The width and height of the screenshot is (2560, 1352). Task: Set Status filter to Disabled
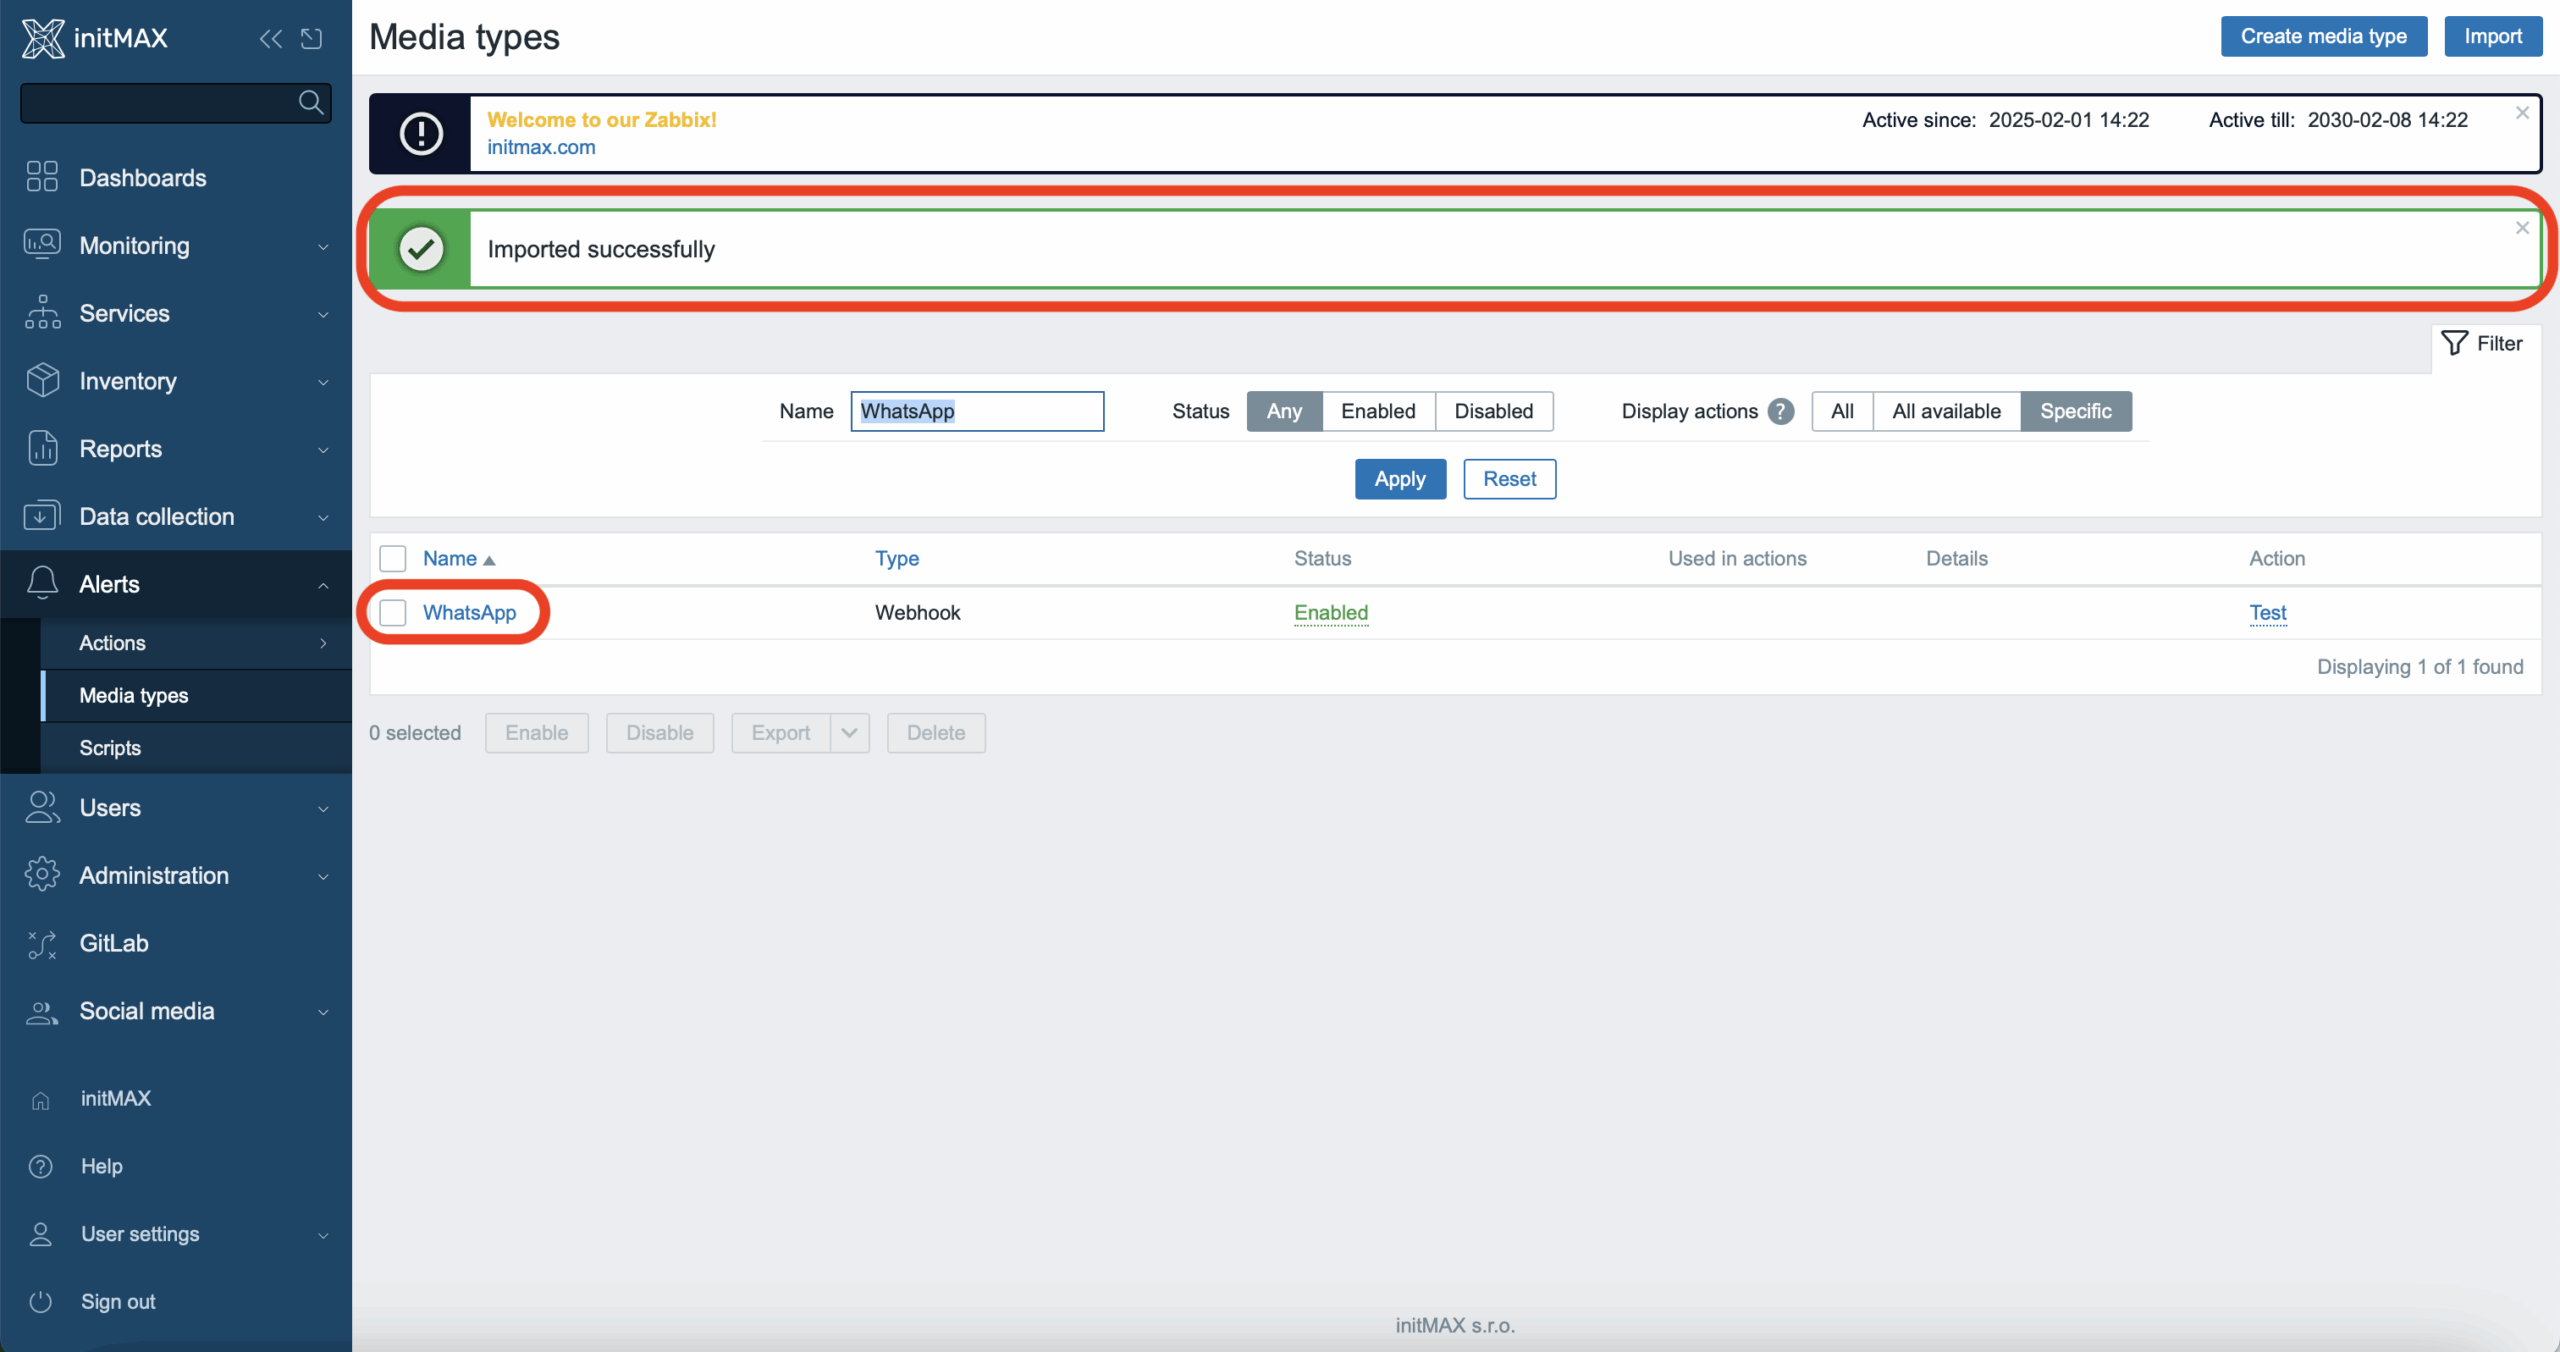coord(1493,411)
